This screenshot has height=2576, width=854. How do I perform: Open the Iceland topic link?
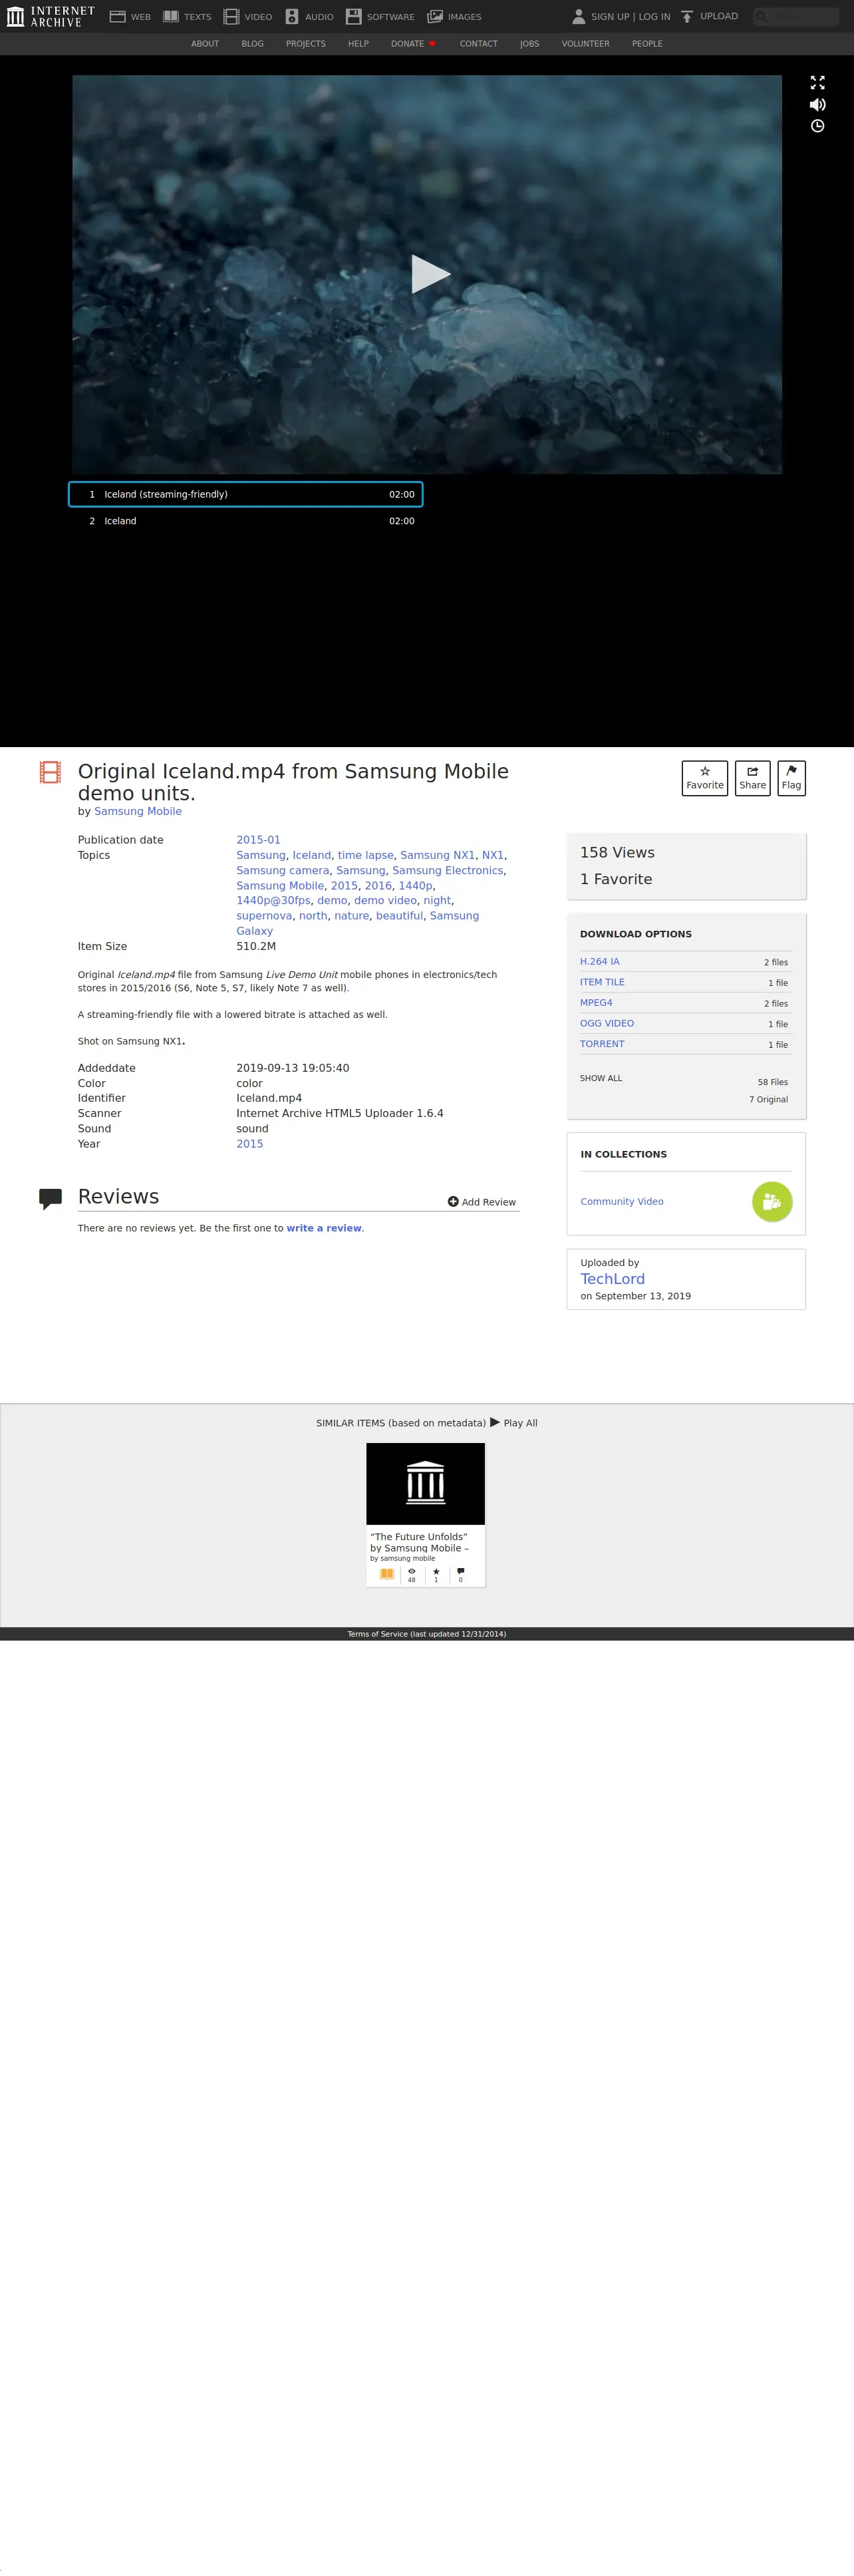311,855
